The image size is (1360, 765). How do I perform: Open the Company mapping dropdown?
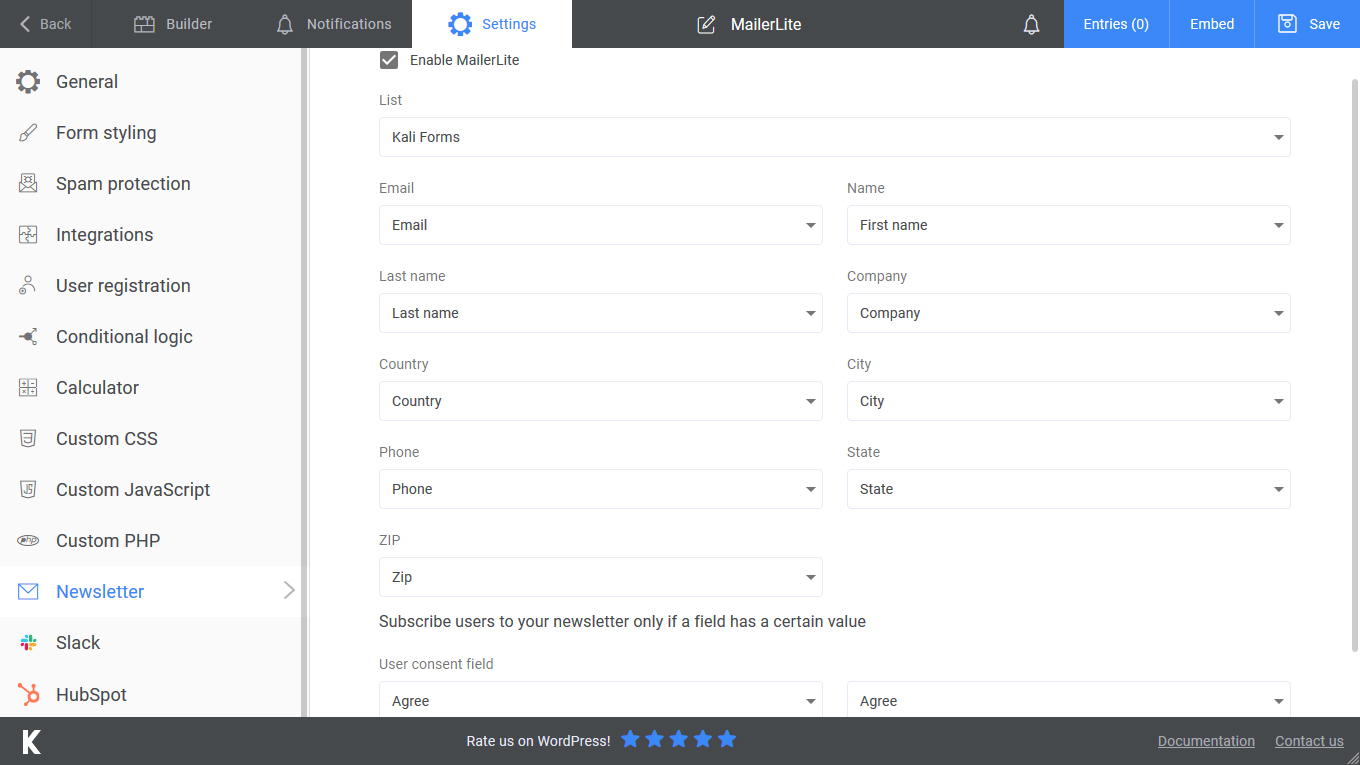[x=1068, y=313]
